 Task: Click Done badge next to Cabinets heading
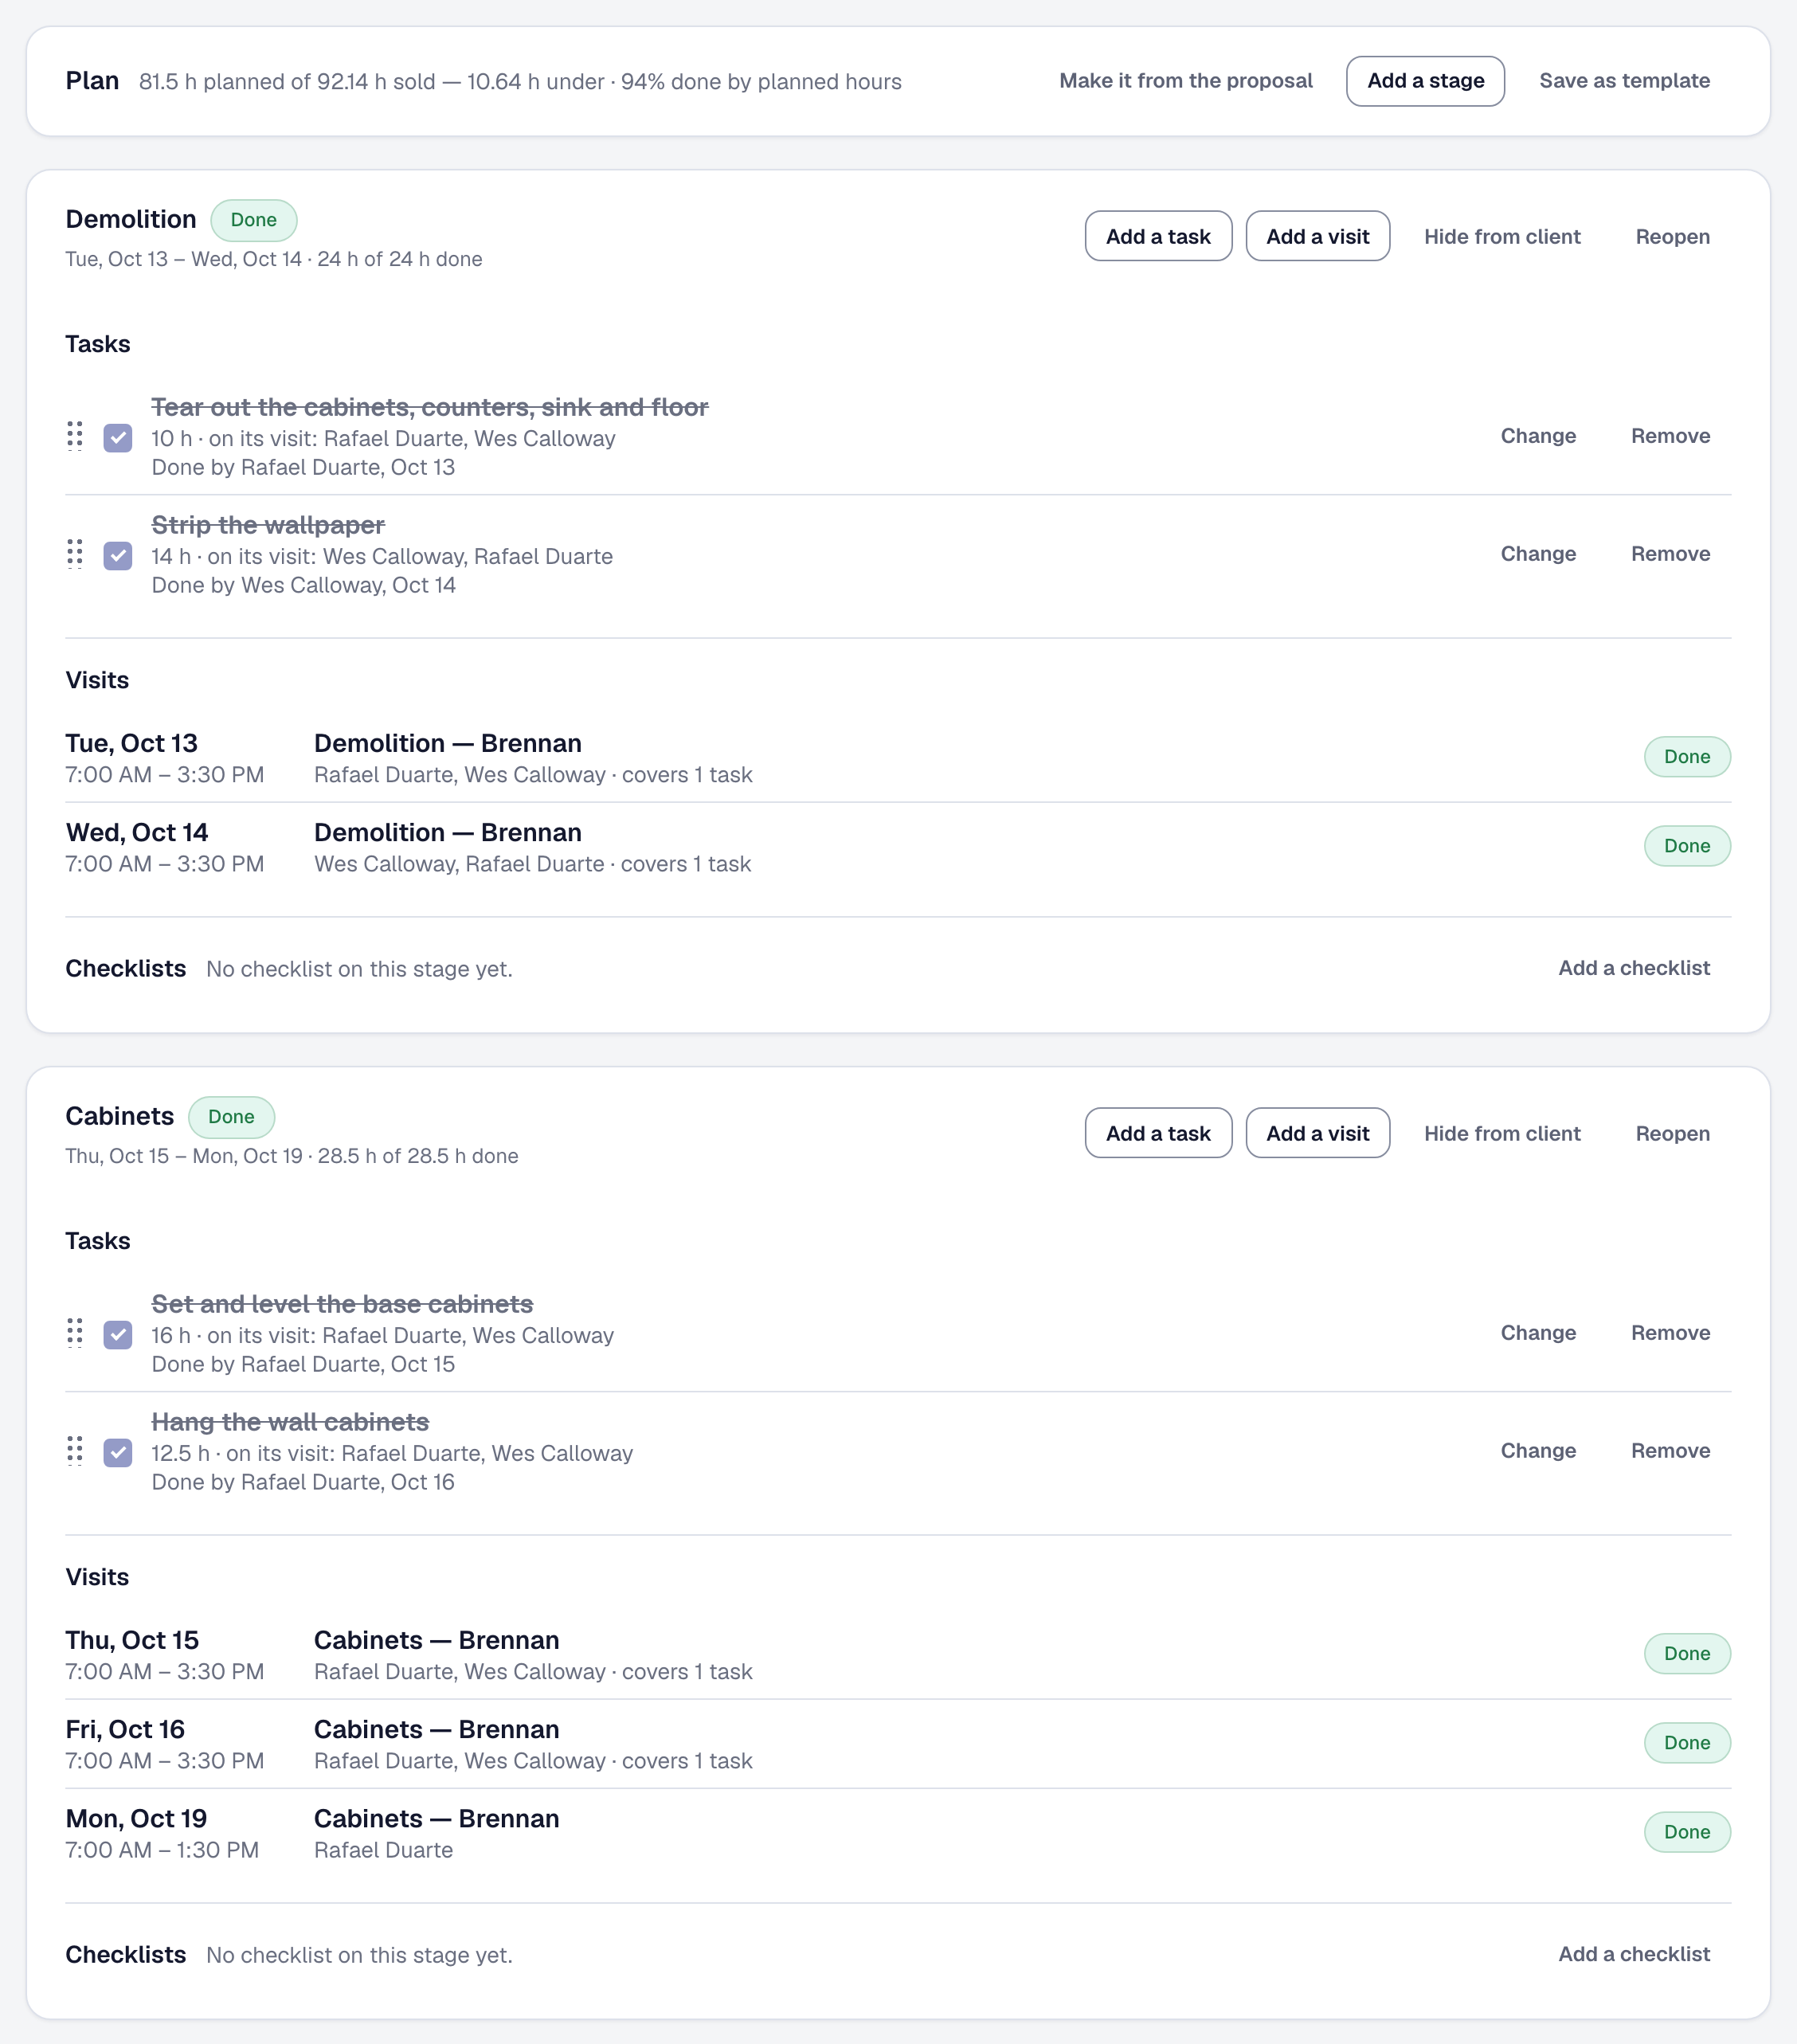point(231,1117)
